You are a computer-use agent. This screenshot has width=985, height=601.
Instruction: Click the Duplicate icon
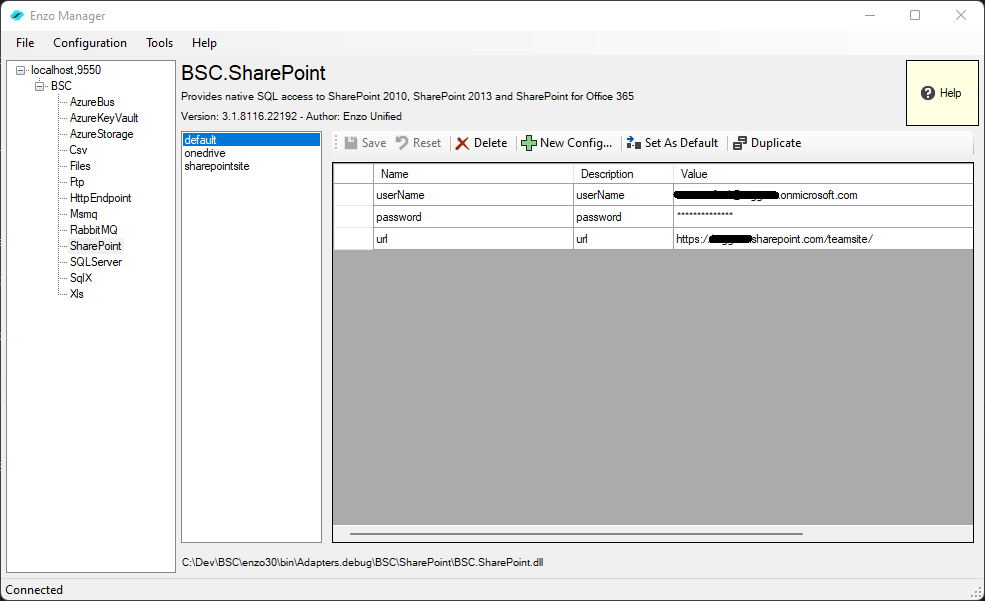pos(740,143)
